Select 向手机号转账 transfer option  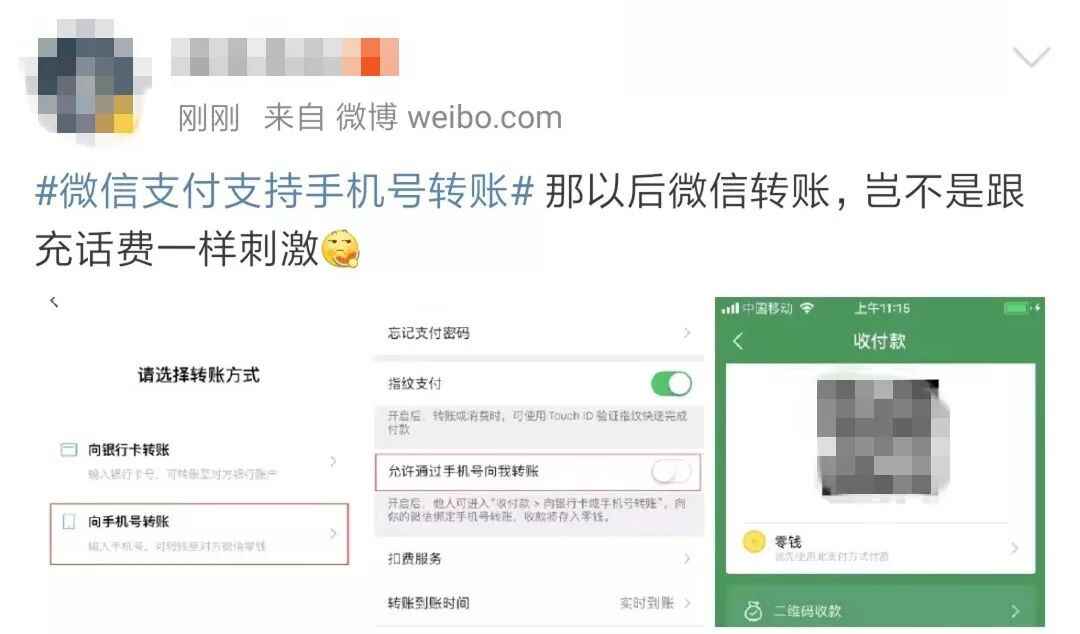coord(199,534)
